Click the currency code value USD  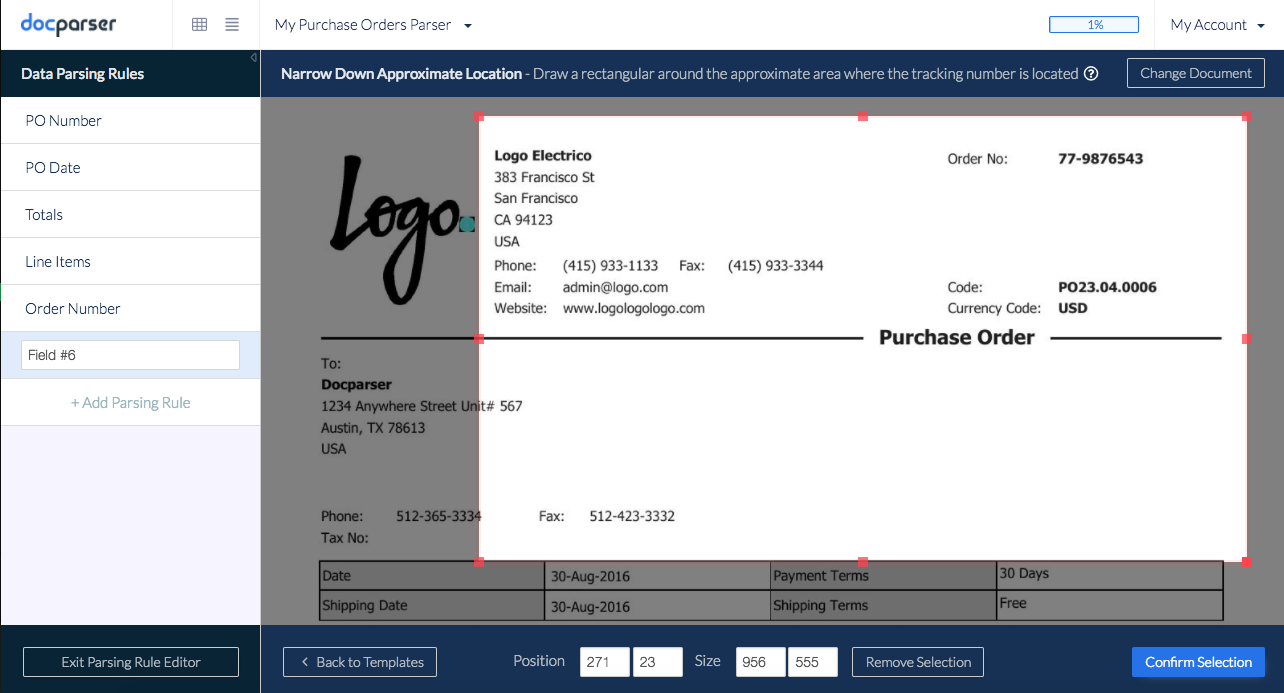point(1073,308)
